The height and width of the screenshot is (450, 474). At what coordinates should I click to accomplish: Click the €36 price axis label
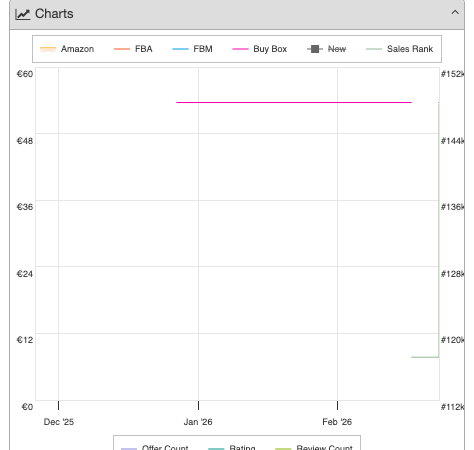[x=25, y=207]
